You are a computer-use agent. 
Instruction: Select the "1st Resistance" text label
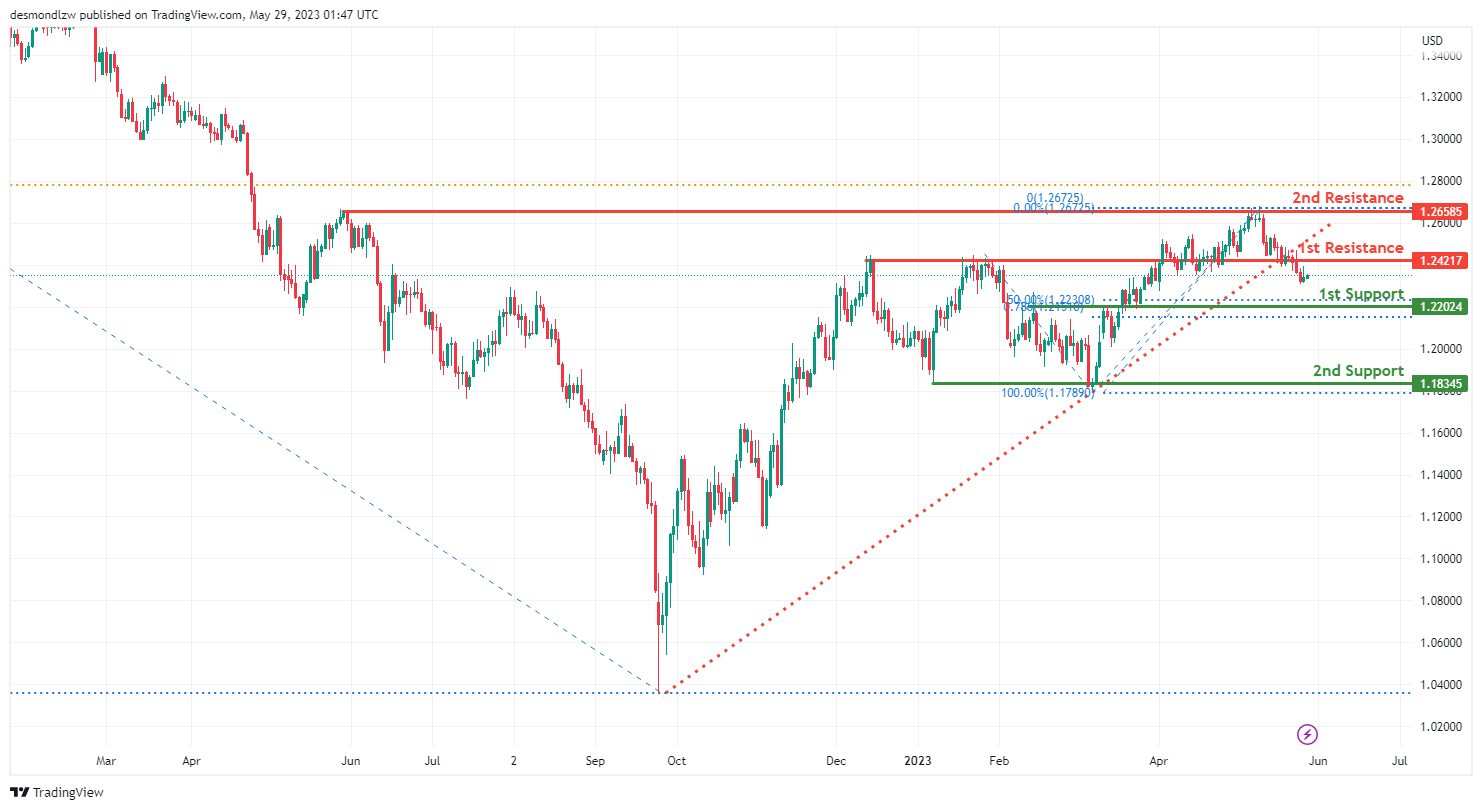(1350, 247)
